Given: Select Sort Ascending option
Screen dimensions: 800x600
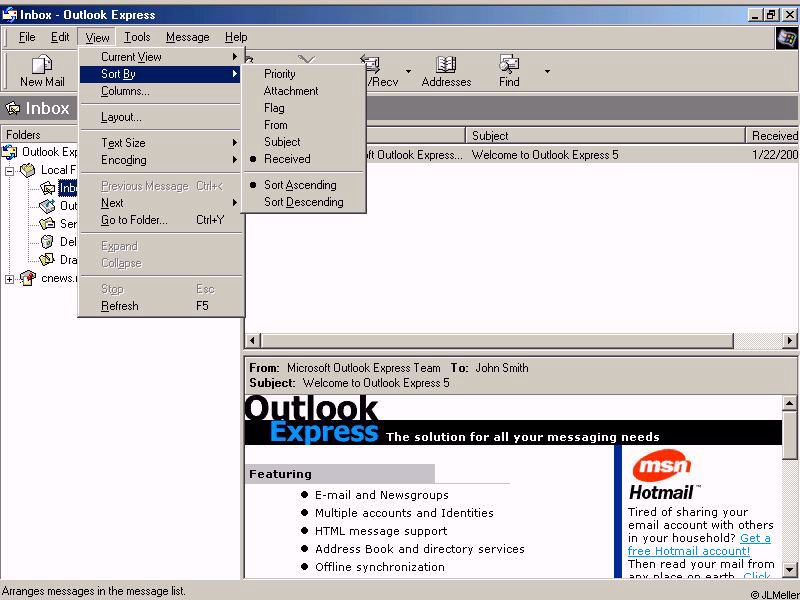Looking at the screenshot, I should pos(300,185).
